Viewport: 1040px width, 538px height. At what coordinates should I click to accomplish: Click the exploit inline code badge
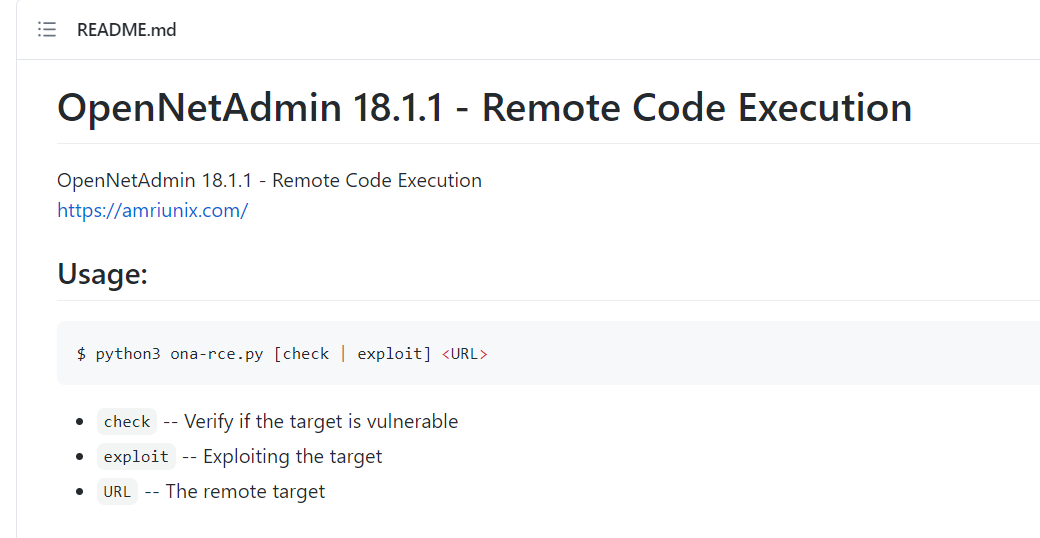click(136, 456)
